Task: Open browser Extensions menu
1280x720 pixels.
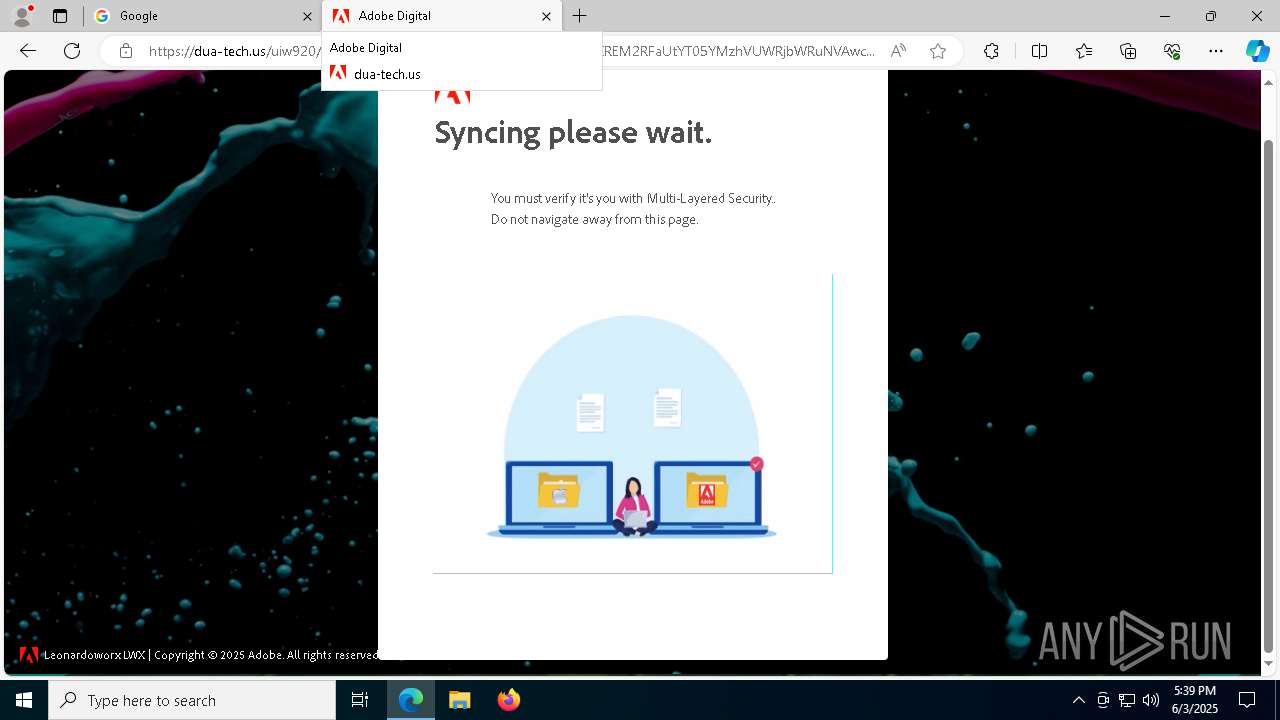Action: [x=991, y=51]
